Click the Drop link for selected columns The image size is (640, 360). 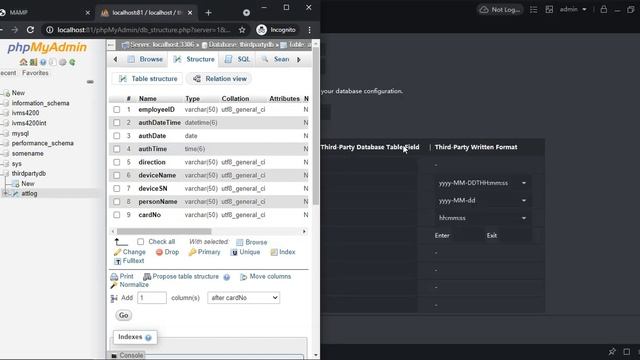[167, 252]
